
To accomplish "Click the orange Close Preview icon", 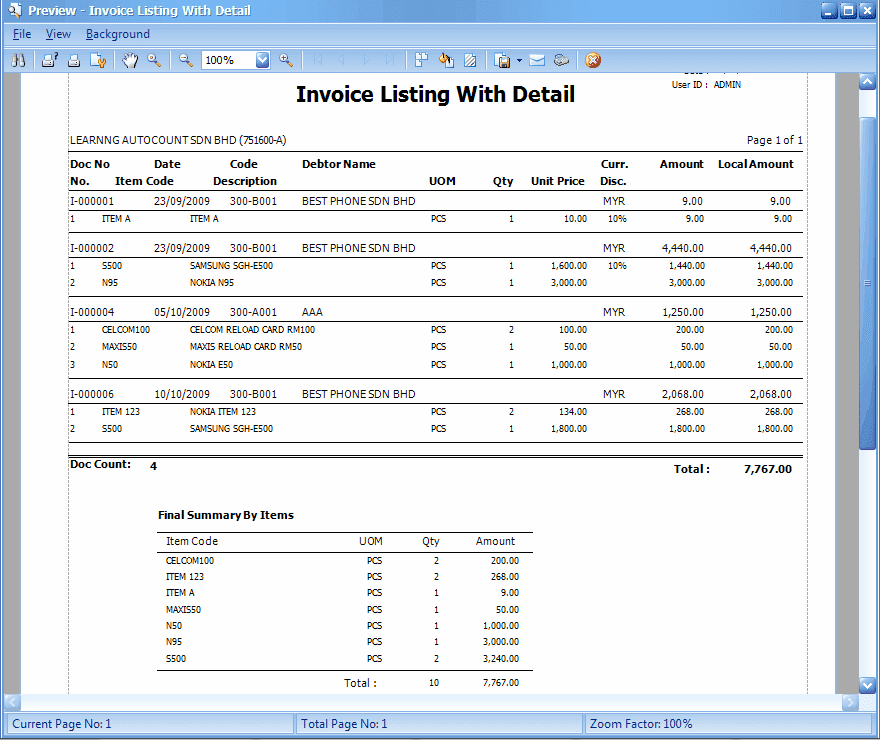I will [x=593, y=60].
